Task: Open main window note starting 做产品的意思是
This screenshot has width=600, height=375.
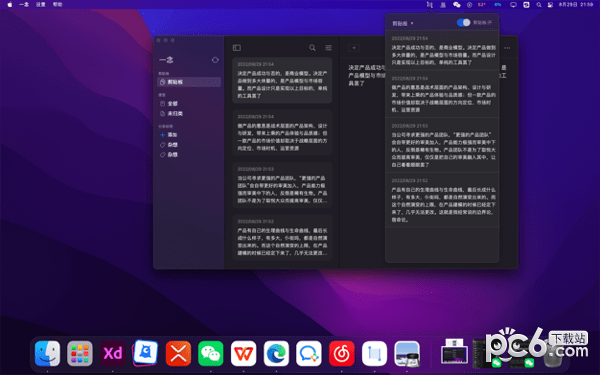Action: pos(282,133)
